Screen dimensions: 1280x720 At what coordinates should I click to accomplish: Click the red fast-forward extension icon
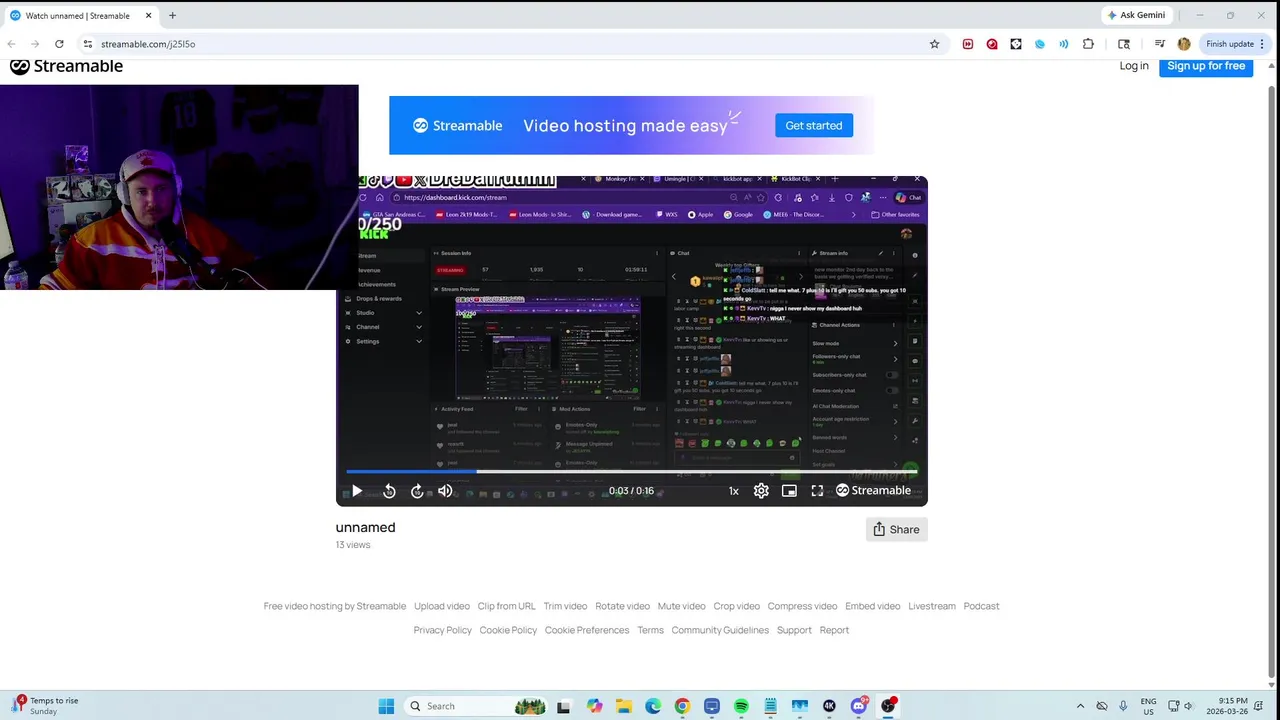point(968,44)
